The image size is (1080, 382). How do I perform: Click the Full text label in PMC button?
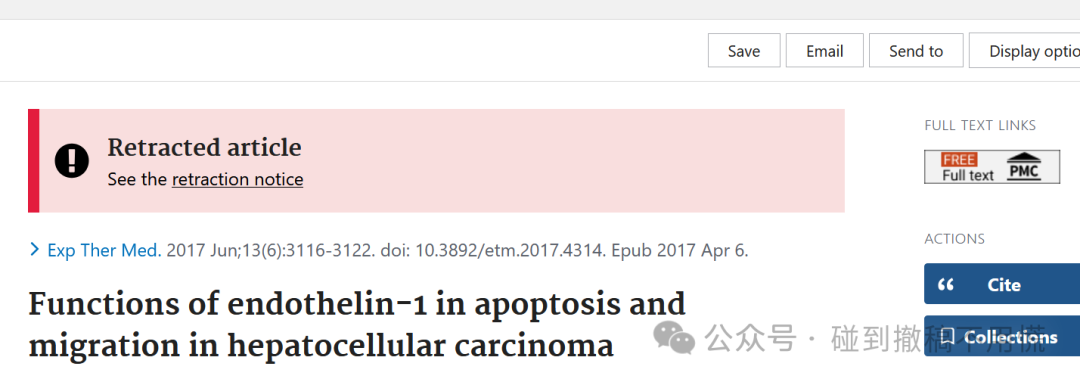click(x=968, y=175)
